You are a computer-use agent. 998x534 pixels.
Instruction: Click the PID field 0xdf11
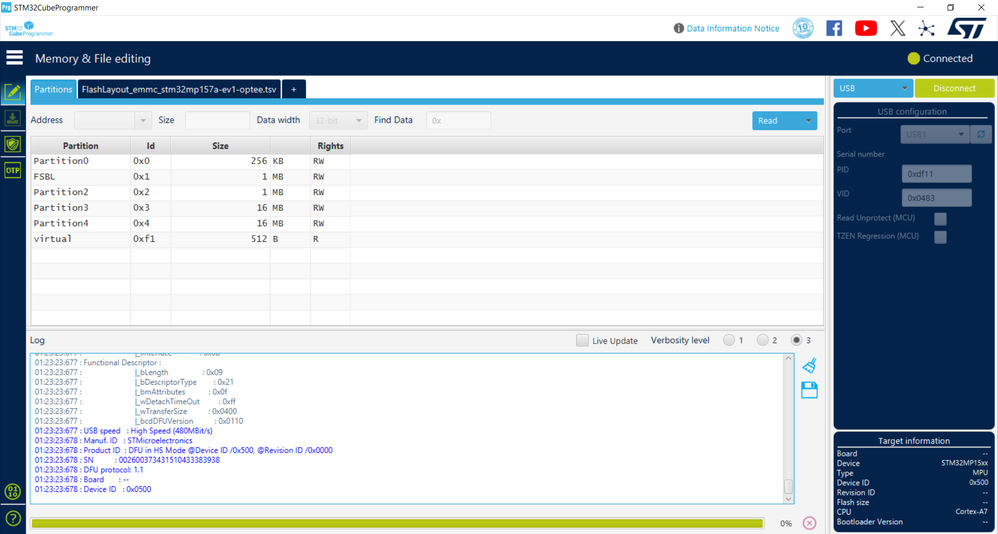(936, 174)
